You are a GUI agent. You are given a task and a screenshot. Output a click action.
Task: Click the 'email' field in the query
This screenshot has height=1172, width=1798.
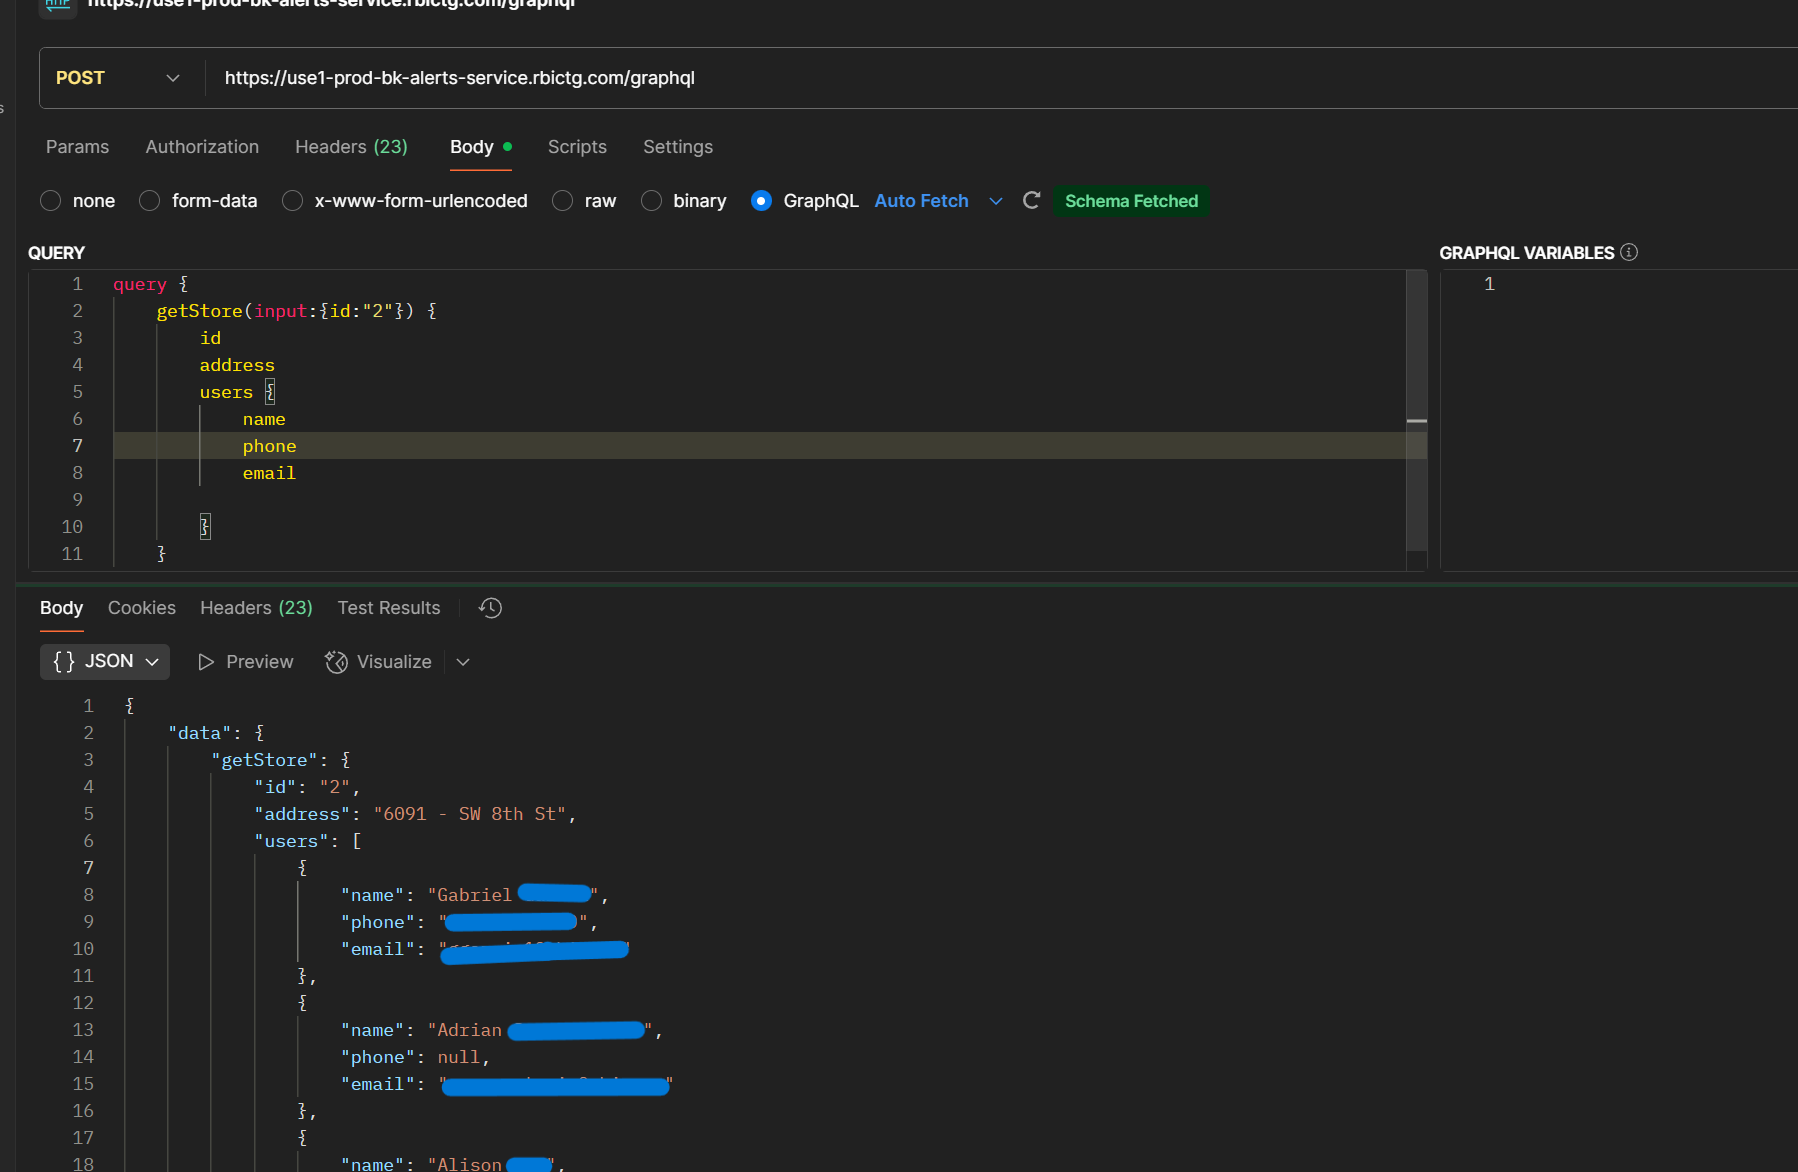[269, 473]
